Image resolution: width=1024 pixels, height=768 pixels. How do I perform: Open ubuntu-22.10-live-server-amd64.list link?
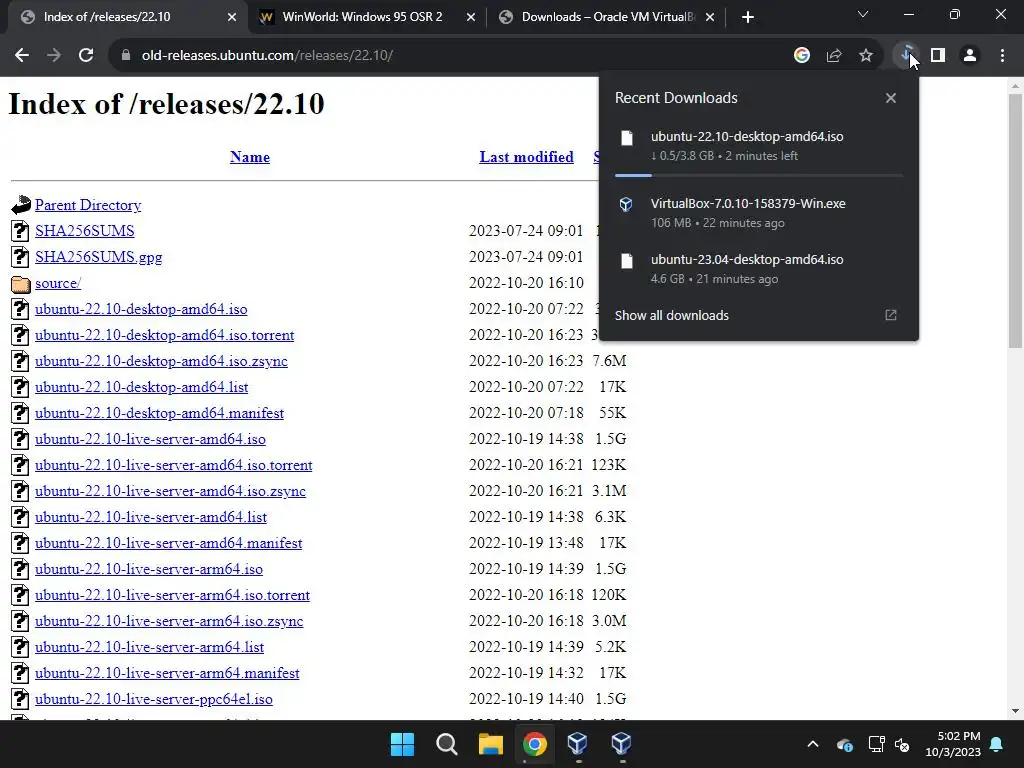151,517
